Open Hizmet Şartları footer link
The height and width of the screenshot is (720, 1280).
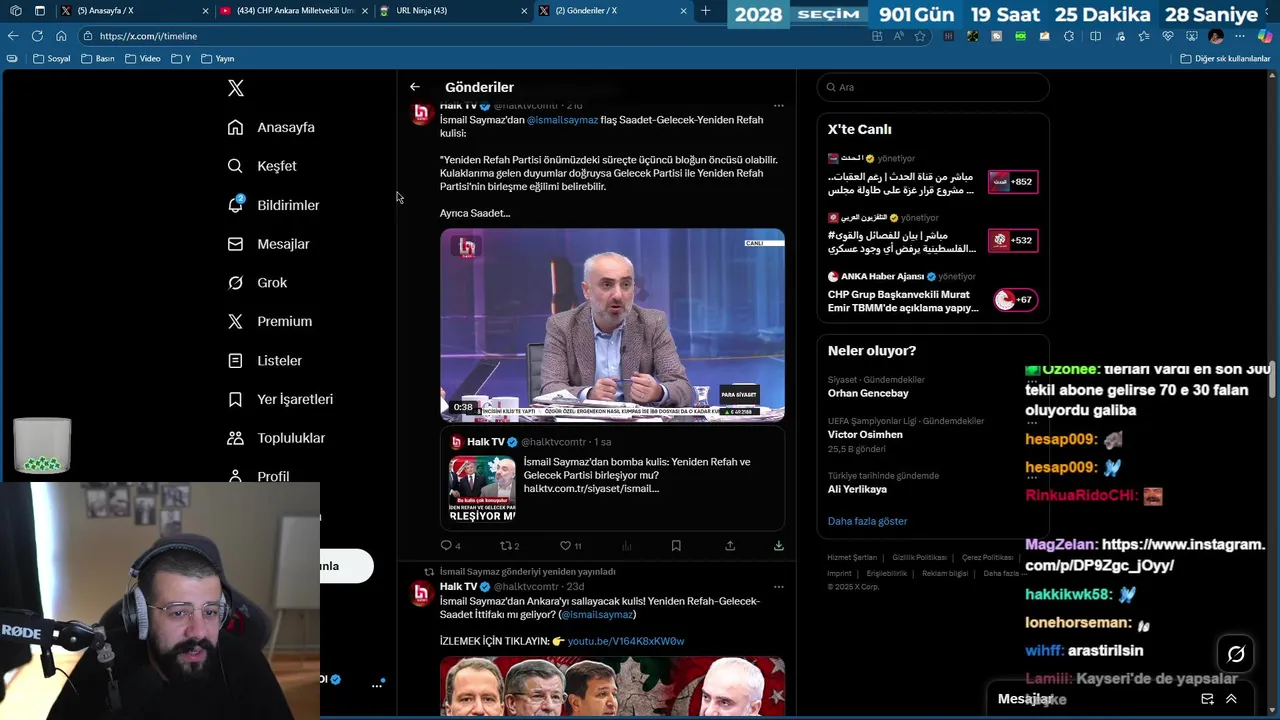tap(852, 557)
